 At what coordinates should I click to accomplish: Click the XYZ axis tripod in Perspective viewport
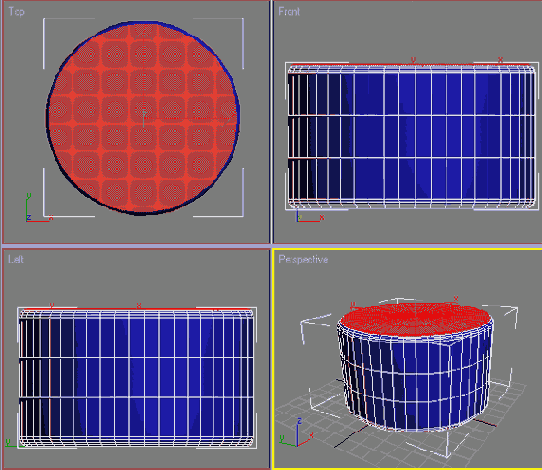pyautogui.click(x=297, y=435)
